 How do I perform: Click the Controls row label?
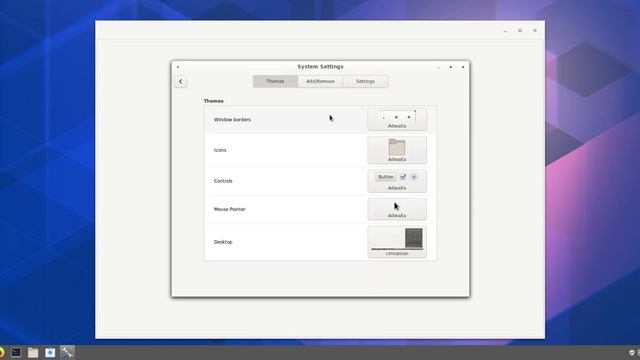pos(223,181)
